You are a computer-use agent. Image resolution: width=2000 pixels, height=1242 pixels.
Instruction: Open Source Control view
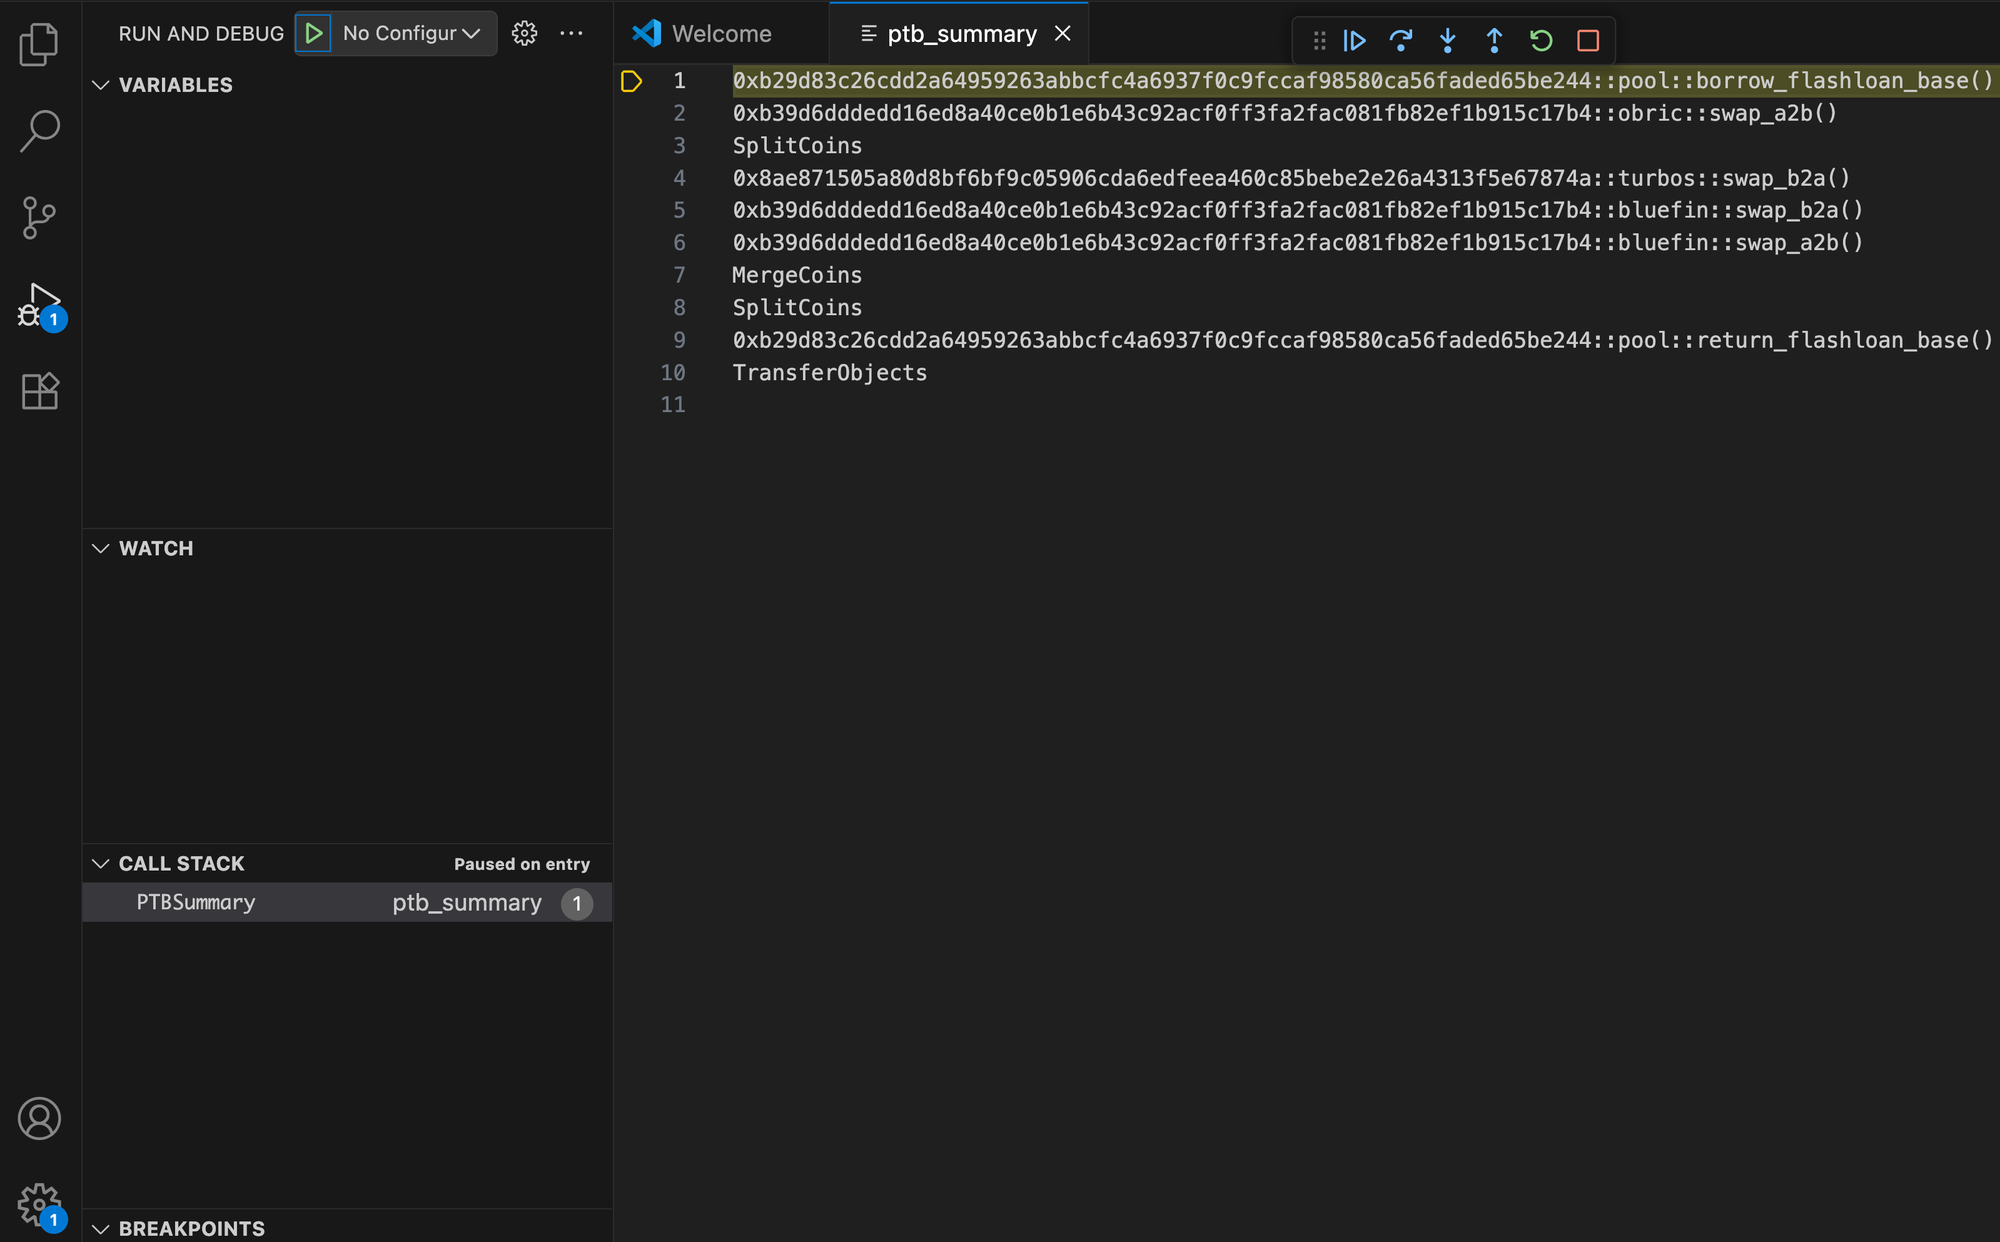(39, 217)
